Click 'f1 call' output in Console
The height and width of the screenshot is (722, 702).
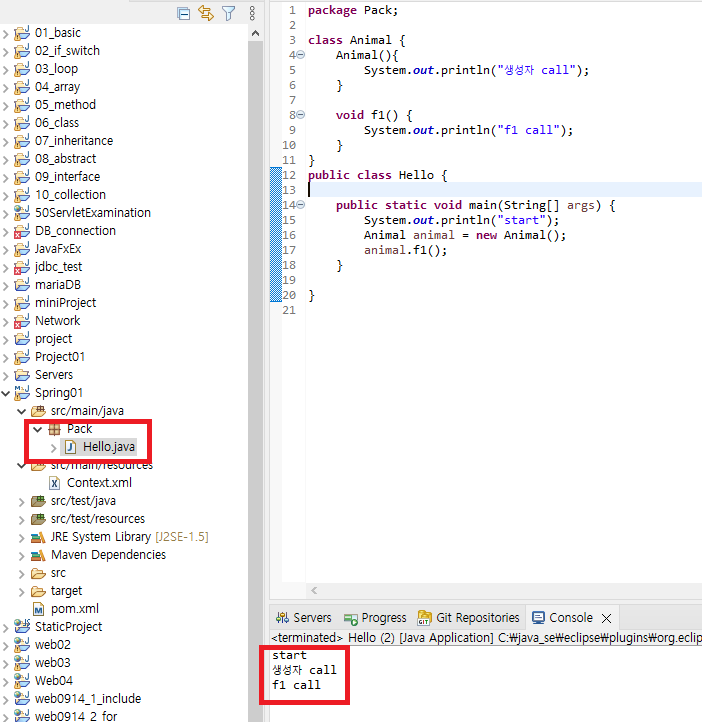click(x=296, y=685)
